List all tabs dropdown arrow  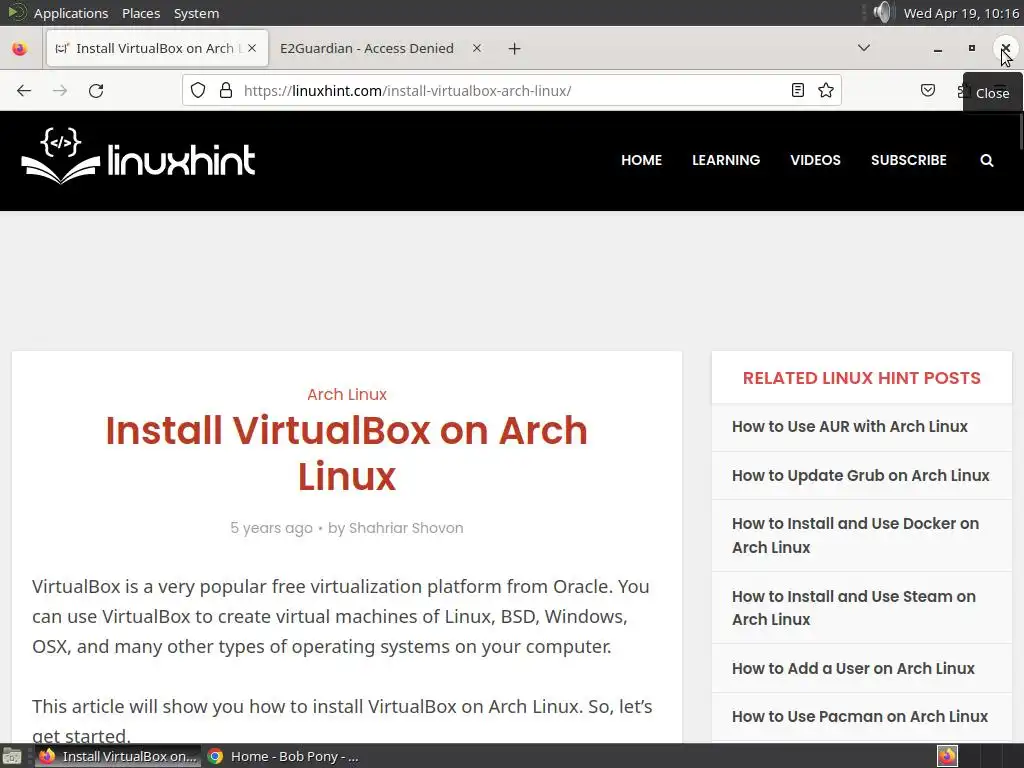point(864,48)
